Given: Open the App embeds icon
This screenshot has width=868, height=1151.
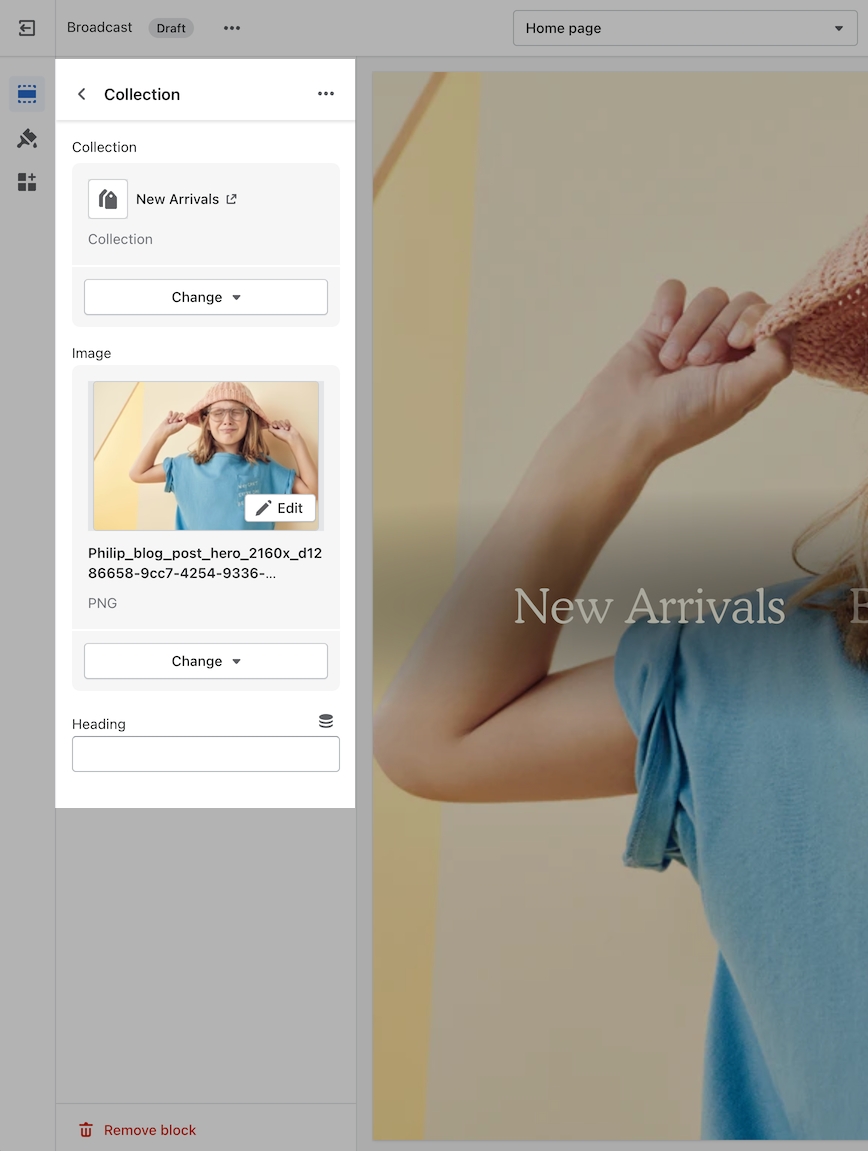Looking at the screenshot, I should (x=27, y=182).
